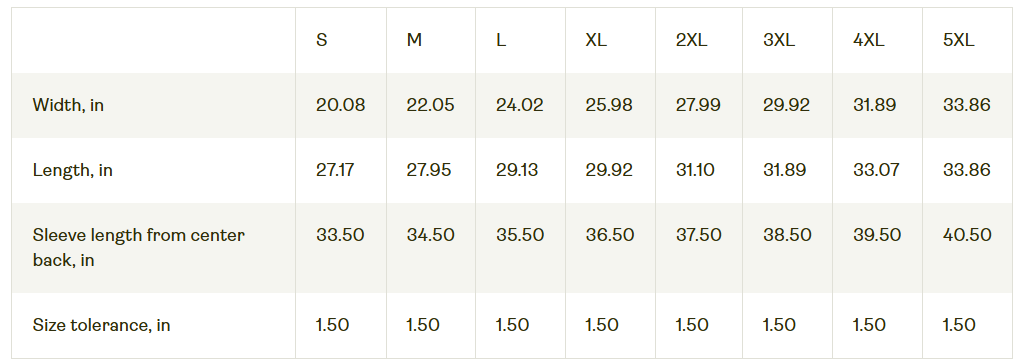This screenshot has height=363, width=1015.
Task: Click the 2XL column header
Action: [691, 40]
